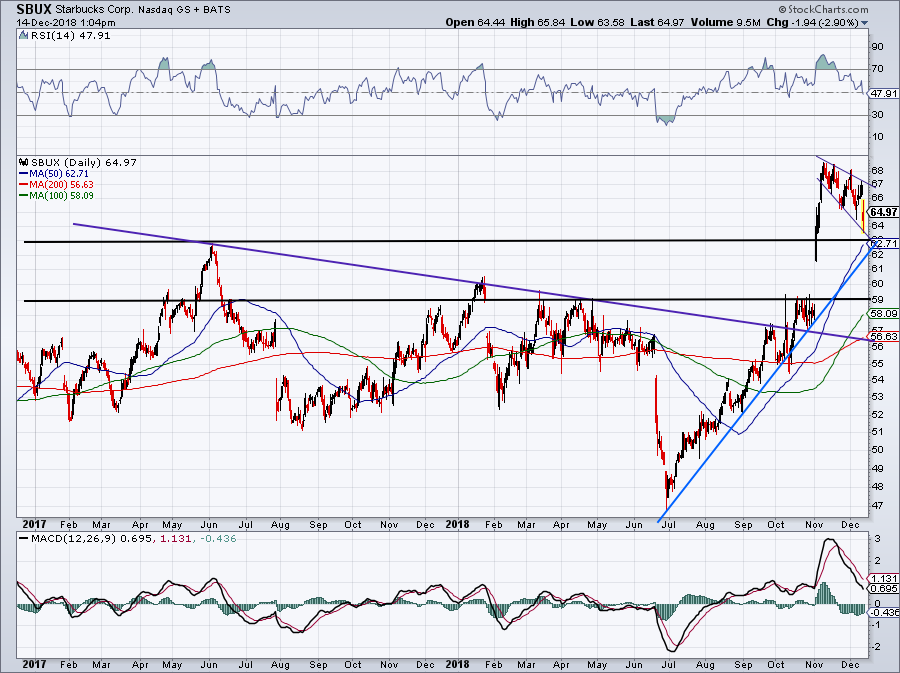Click the Open 64.44 quote value
The height and width of the screenshot is (673, 900).
click(475, 22)
